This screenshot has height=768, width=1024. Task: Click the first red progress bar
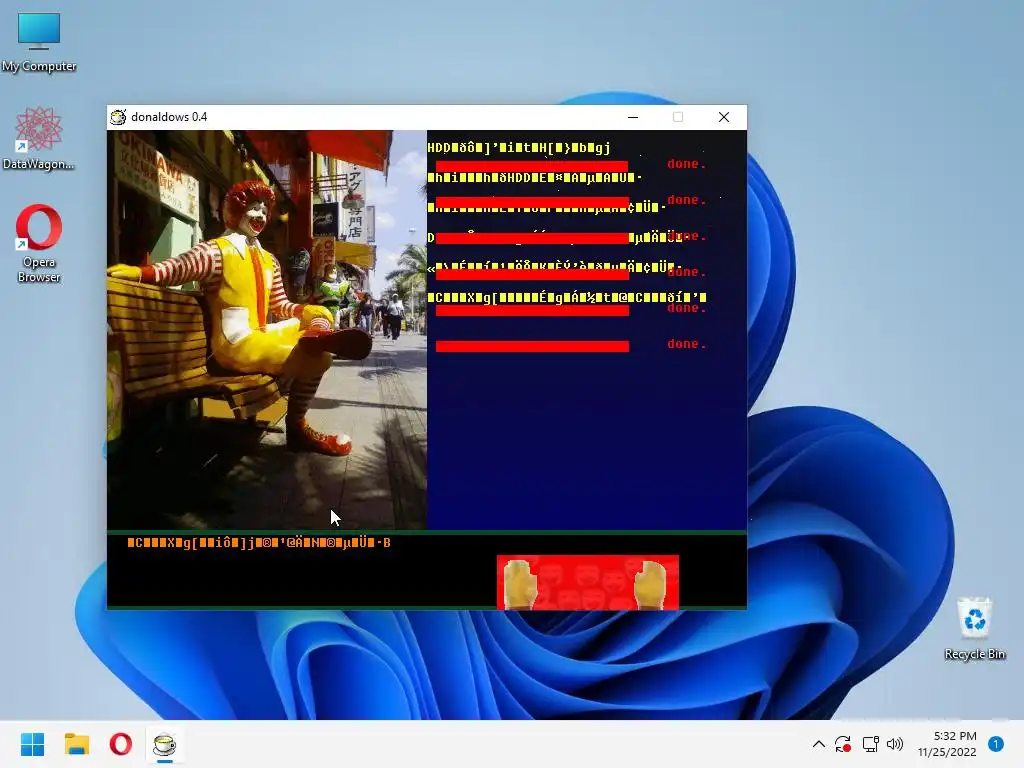pos(532,167)
